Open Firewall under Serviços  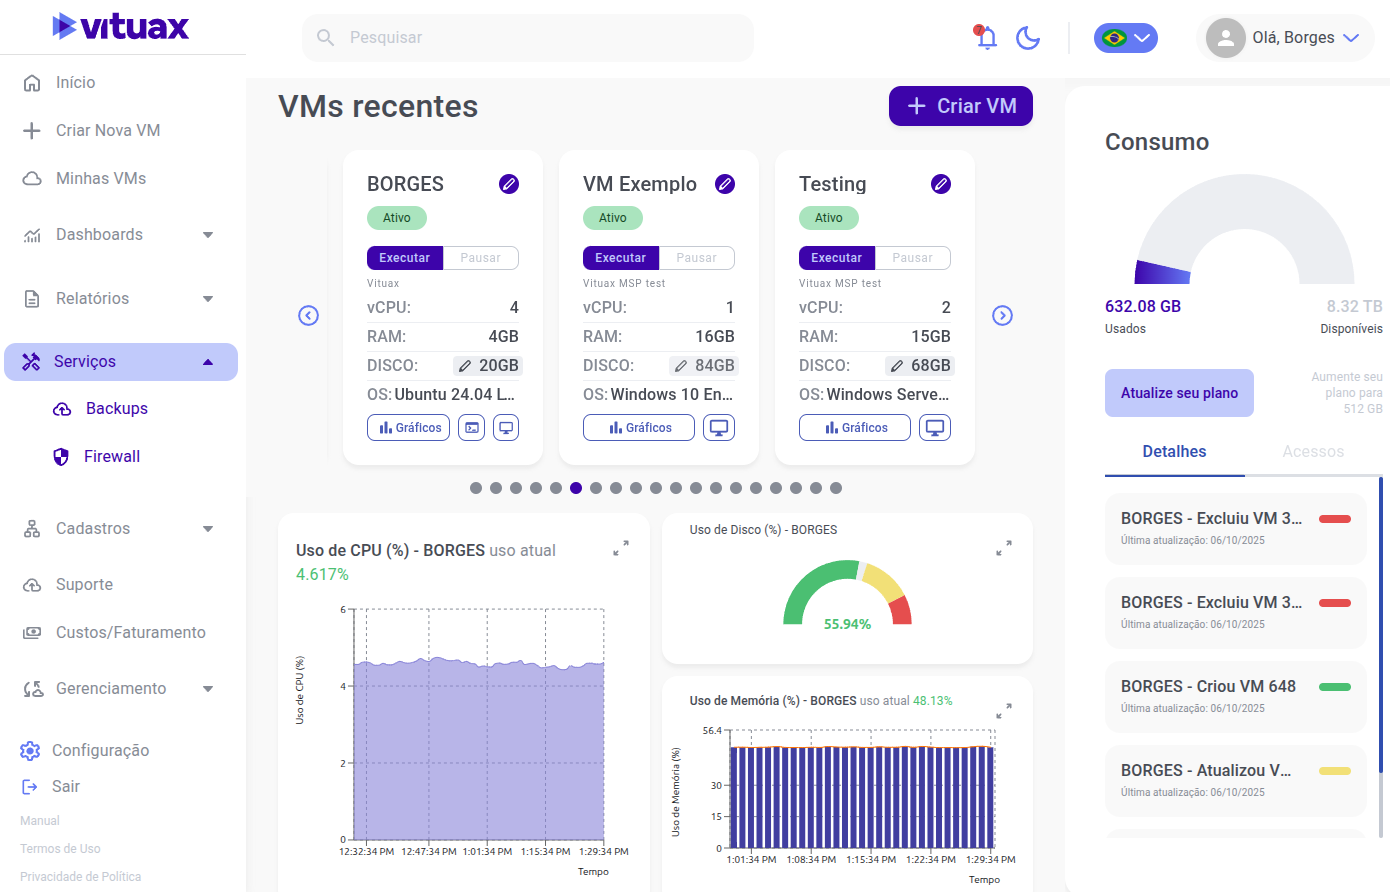pyautogui.click(x=111, y=457)
